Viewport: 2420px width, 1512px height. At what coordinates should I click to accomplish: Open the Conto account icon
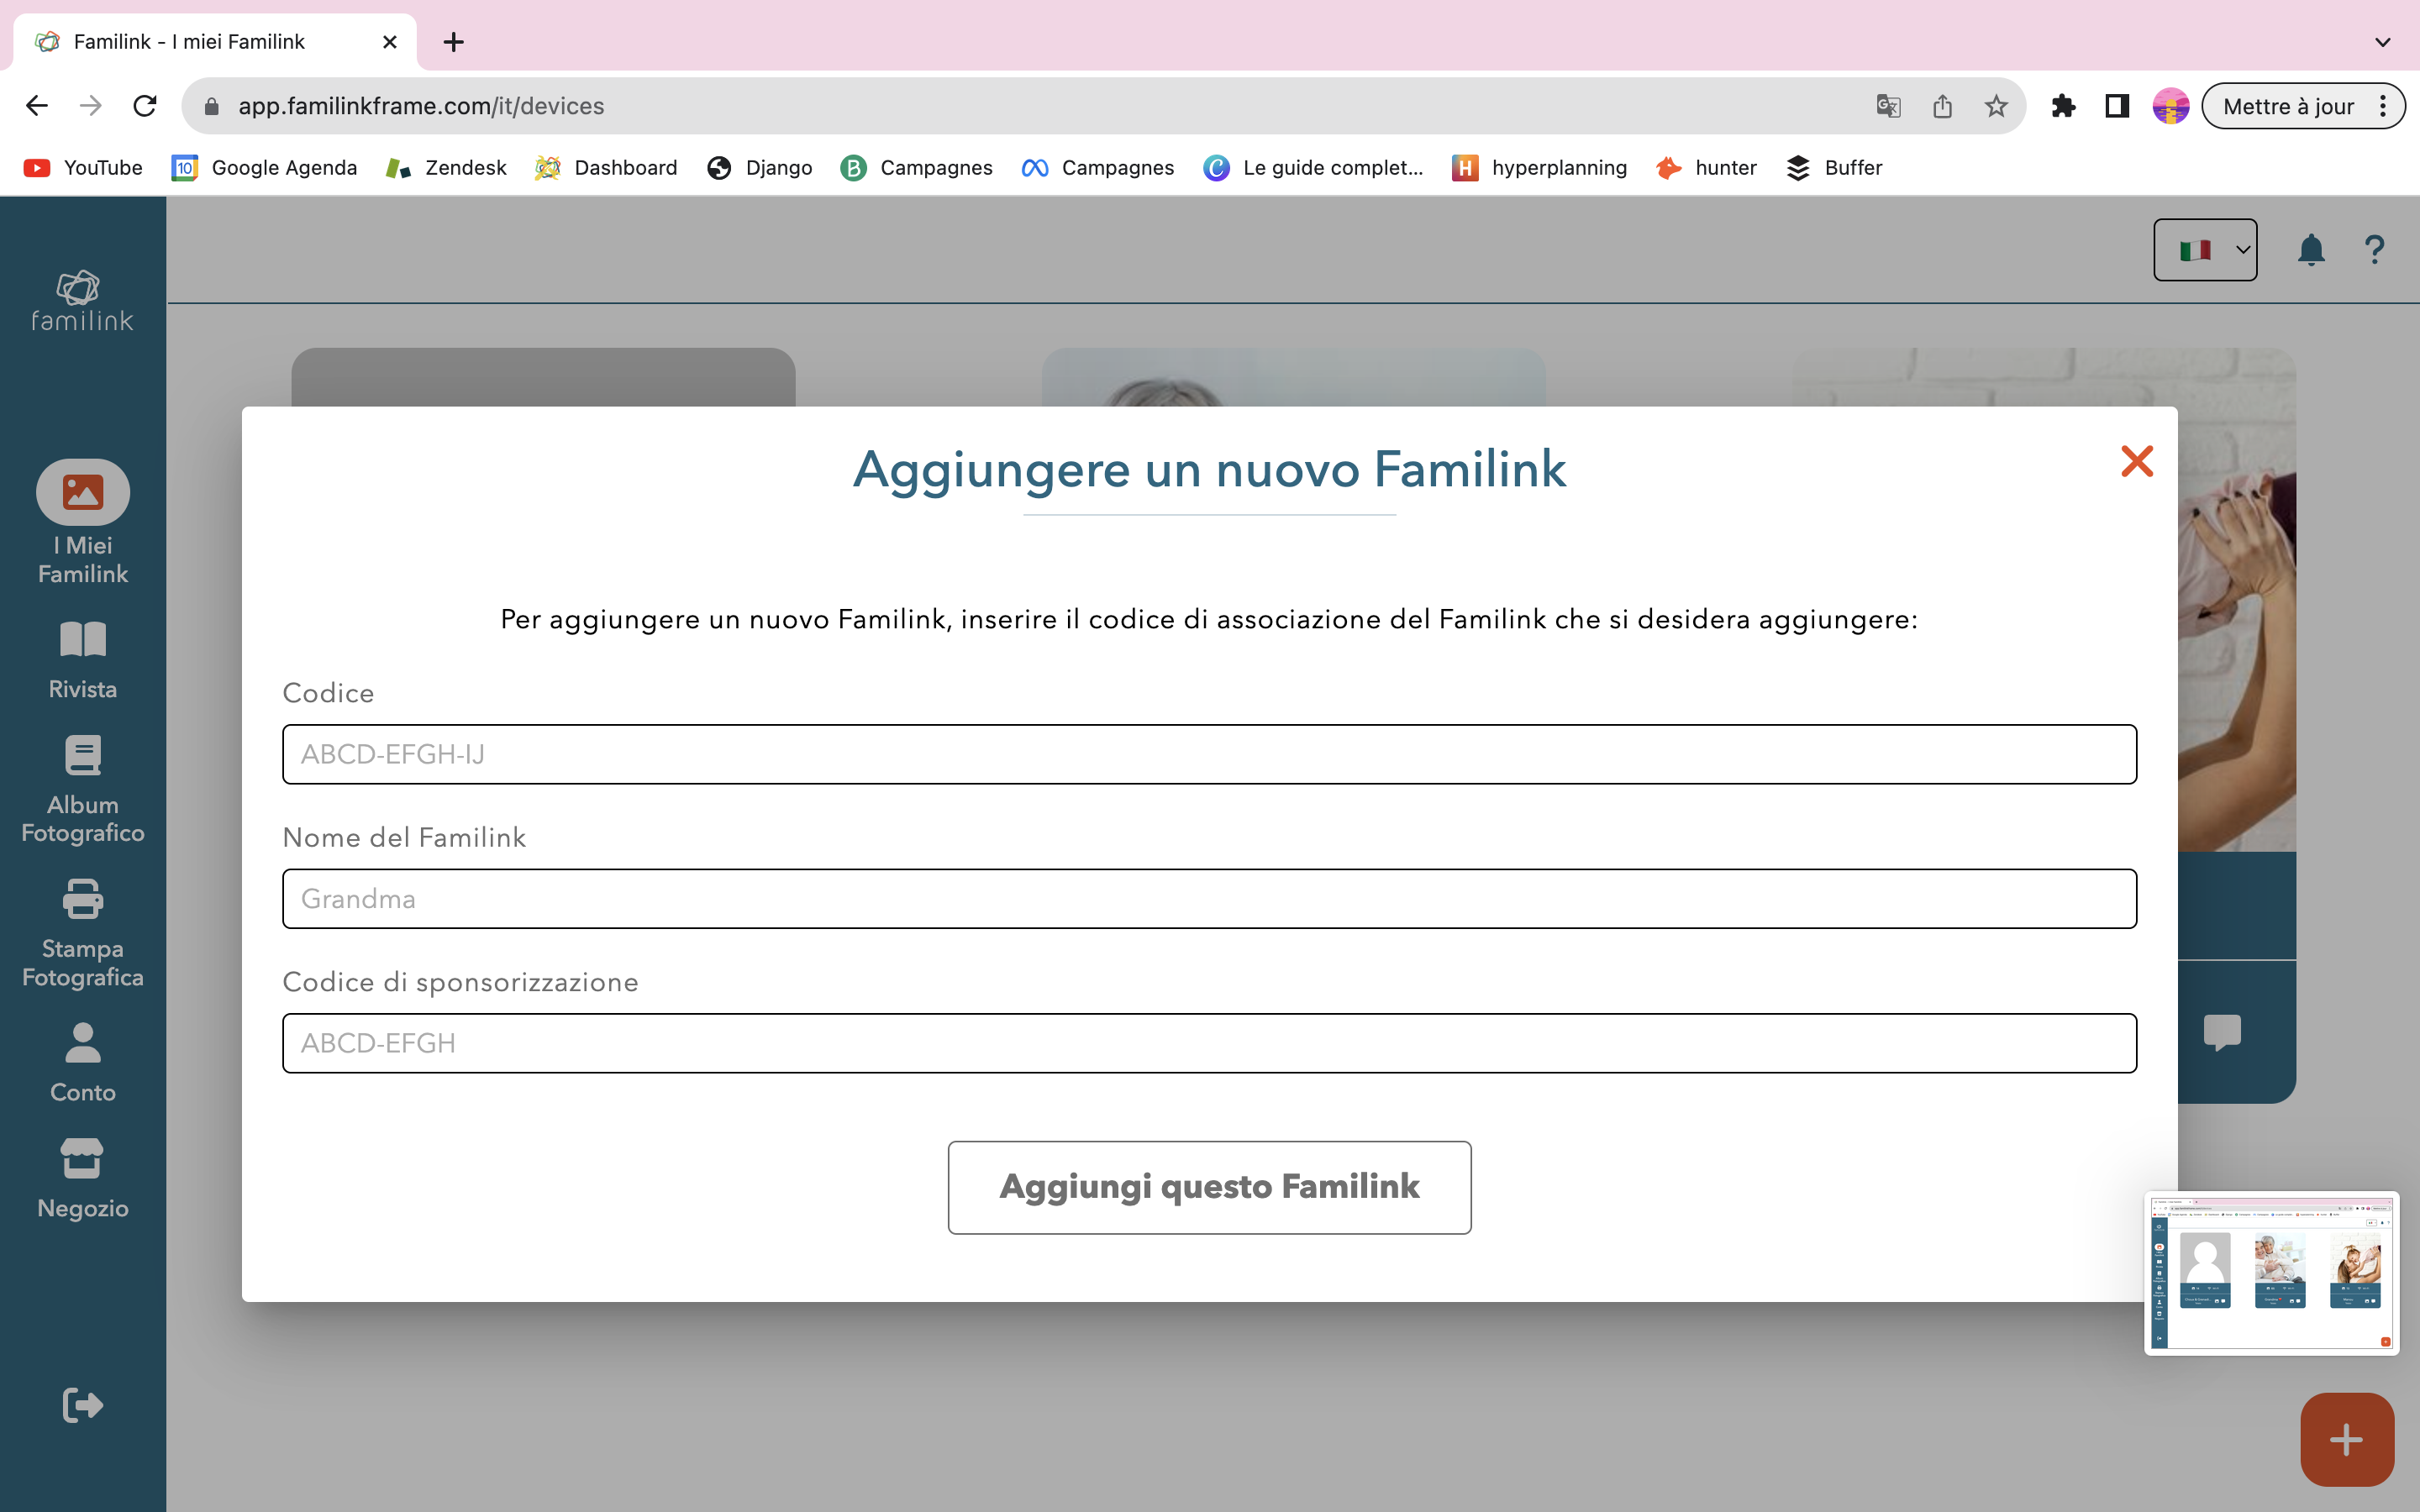[83, 1043]
